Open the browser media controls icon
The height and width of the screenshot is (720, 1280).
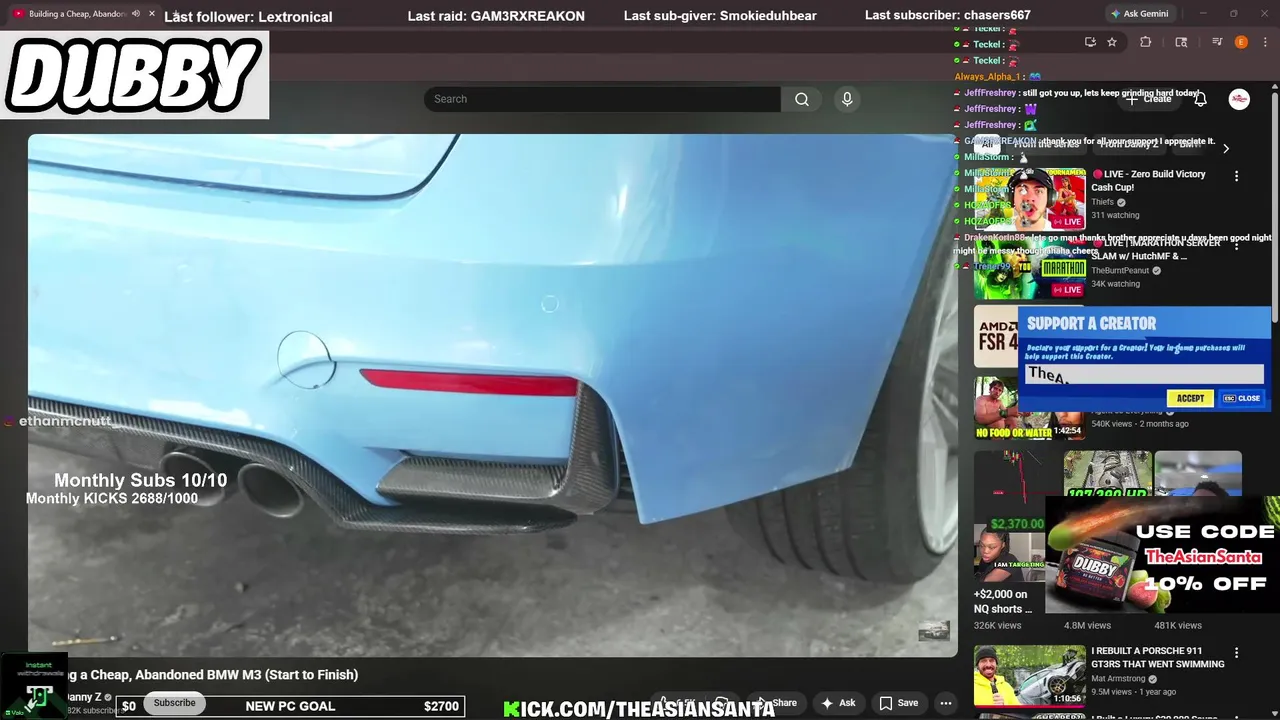pos(1217,42)
